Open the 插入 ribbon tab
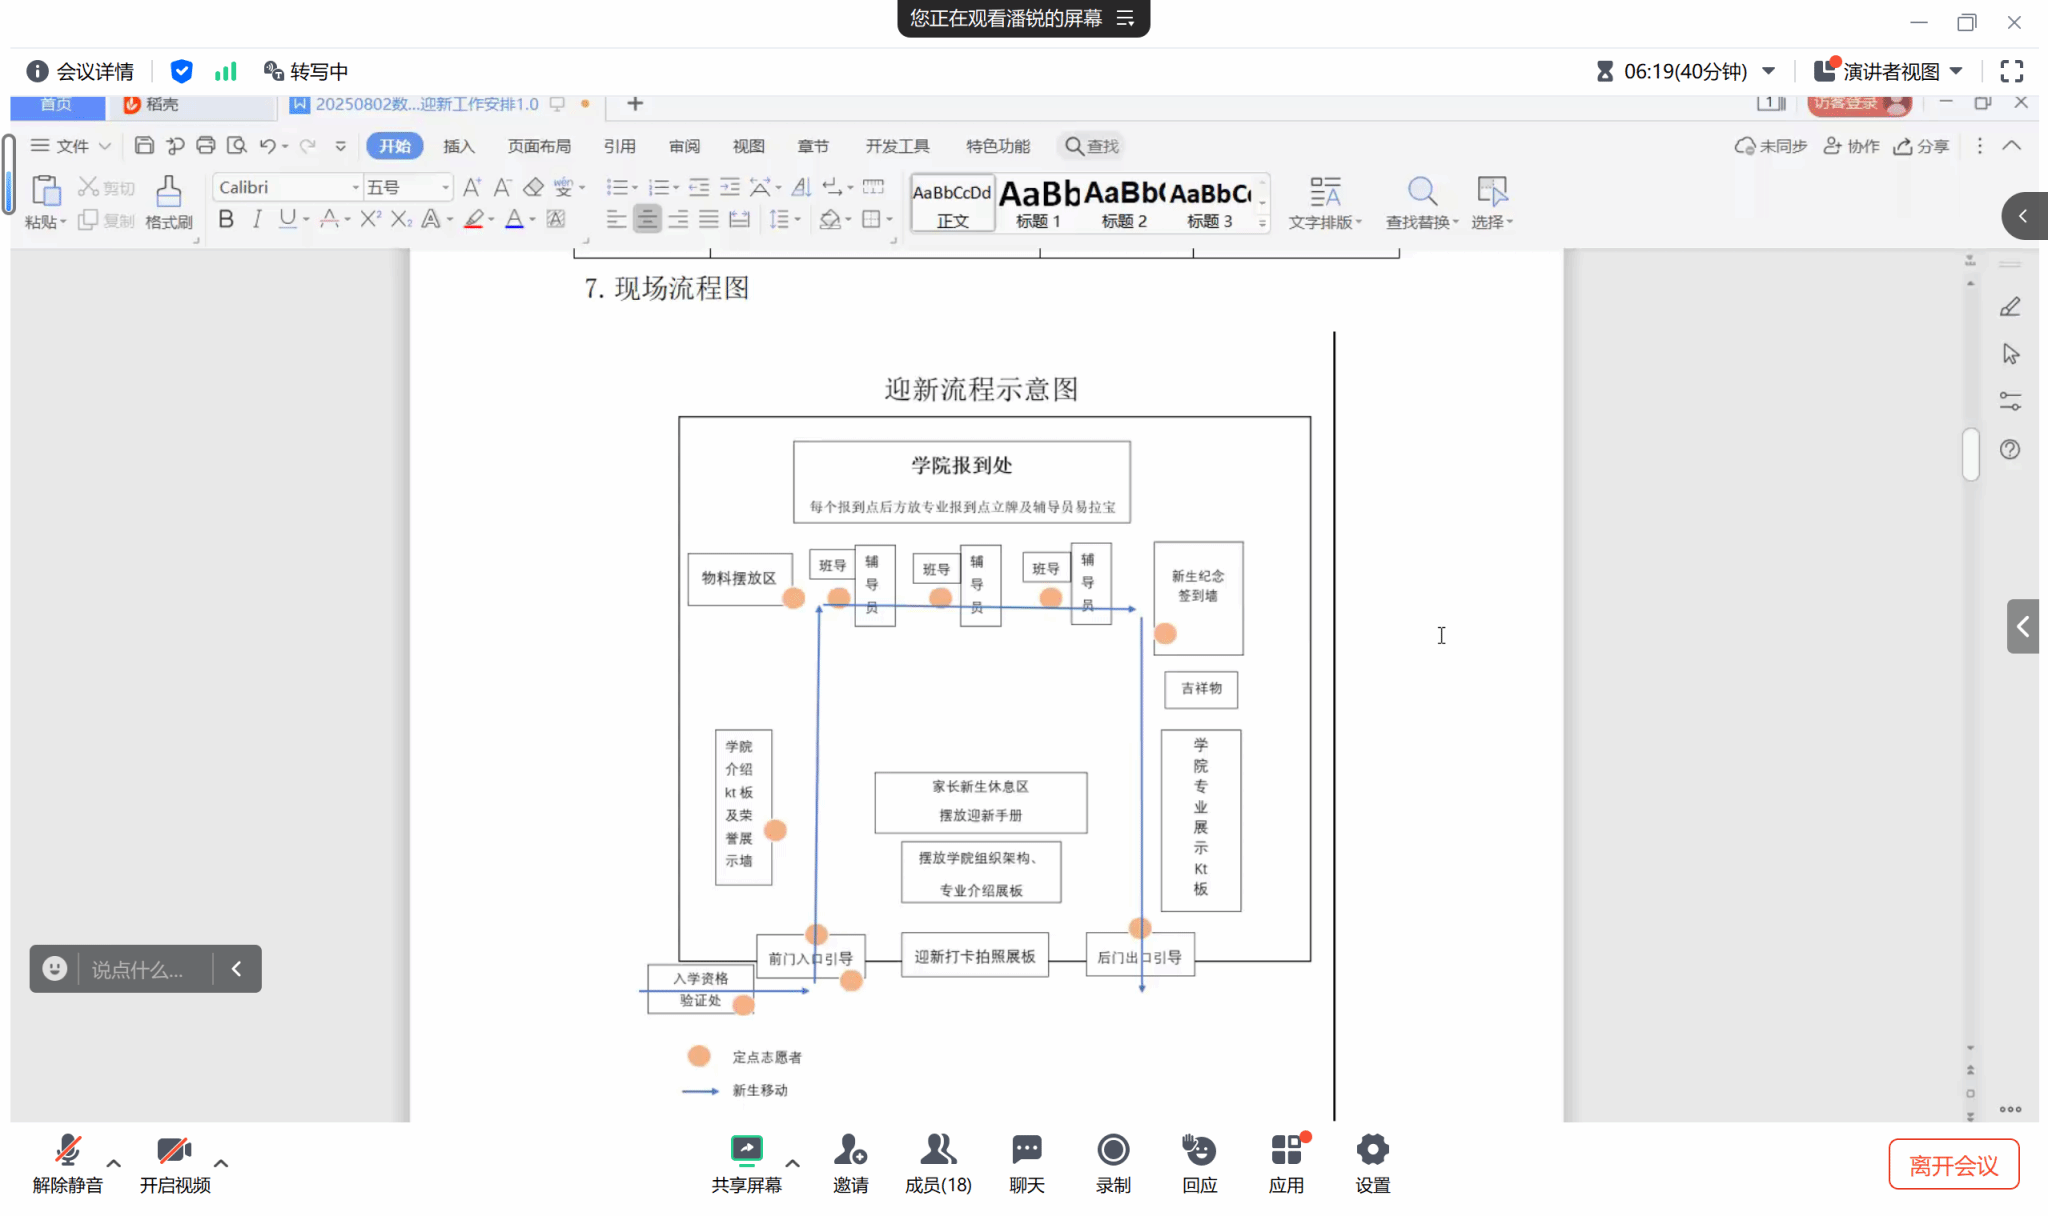The image size is (2048, 1216). [x=458, y=146]
